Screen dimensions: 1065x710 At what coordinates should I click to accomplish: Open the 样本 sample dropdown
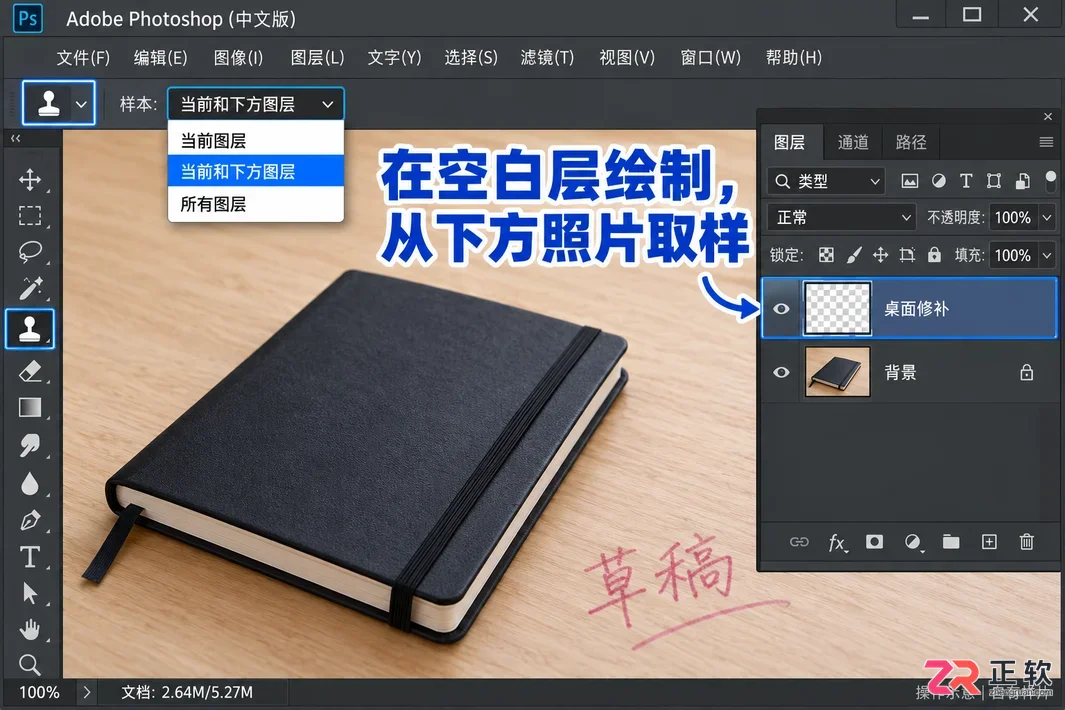(255, 104)
